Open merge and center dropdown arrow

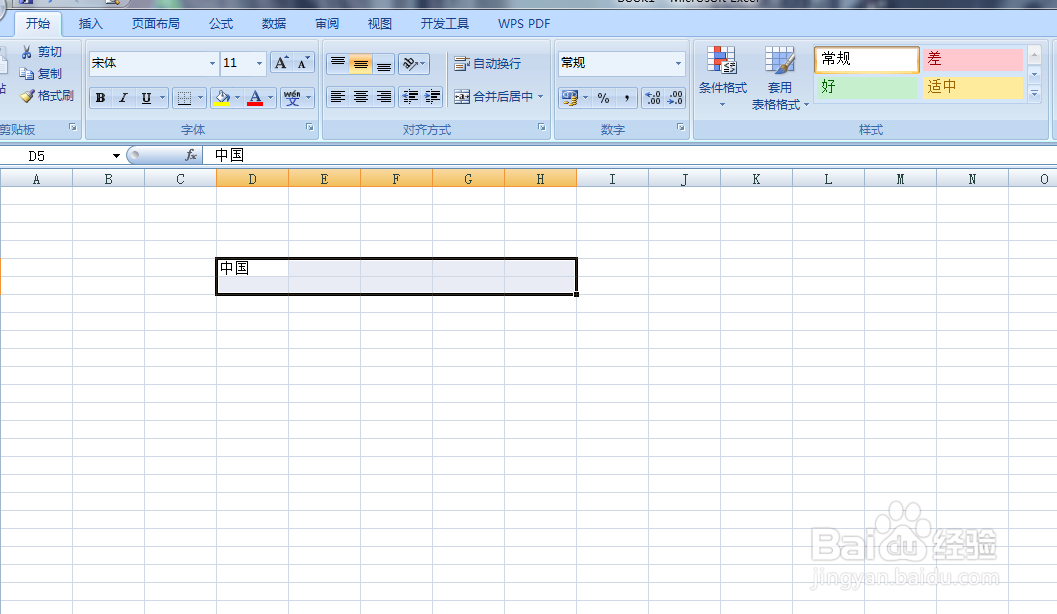541,97
